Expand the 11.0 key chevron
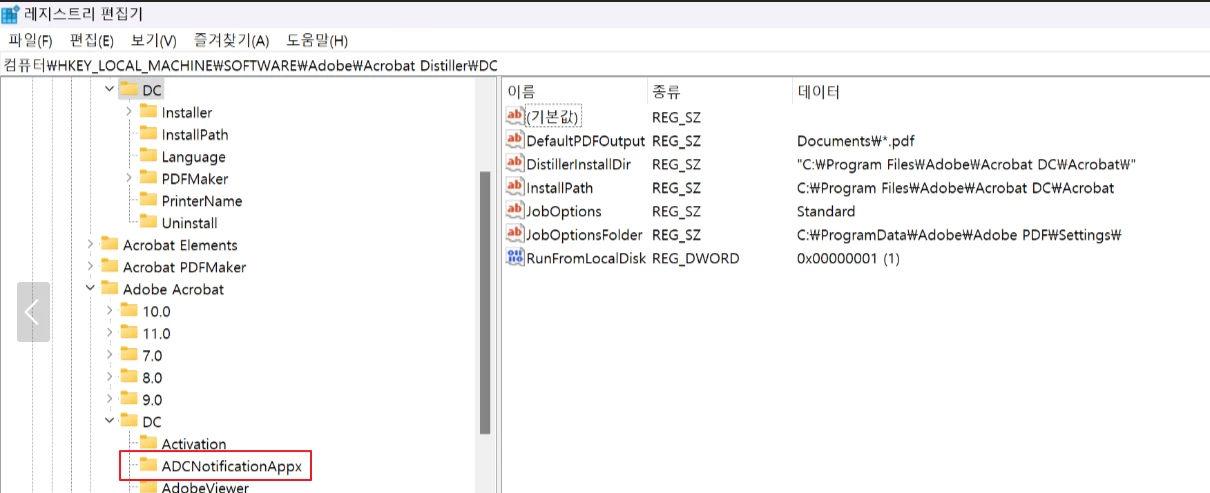 (x=109, y=332)
